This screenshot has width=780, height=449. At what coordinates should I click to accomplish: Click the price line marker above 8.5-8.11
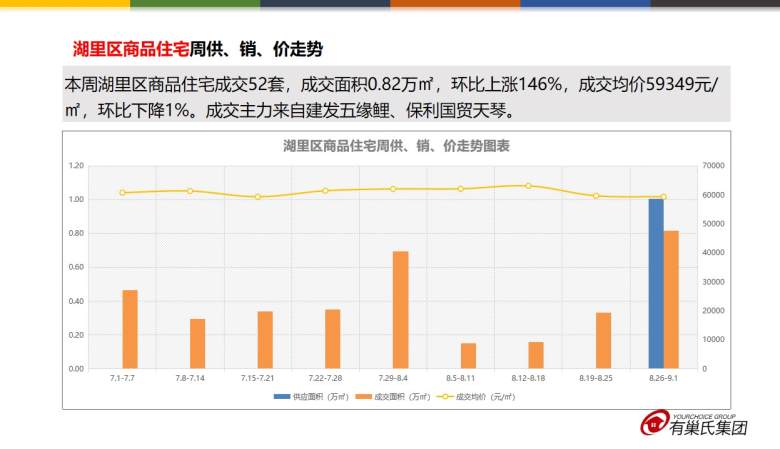(x=461, y=189)
